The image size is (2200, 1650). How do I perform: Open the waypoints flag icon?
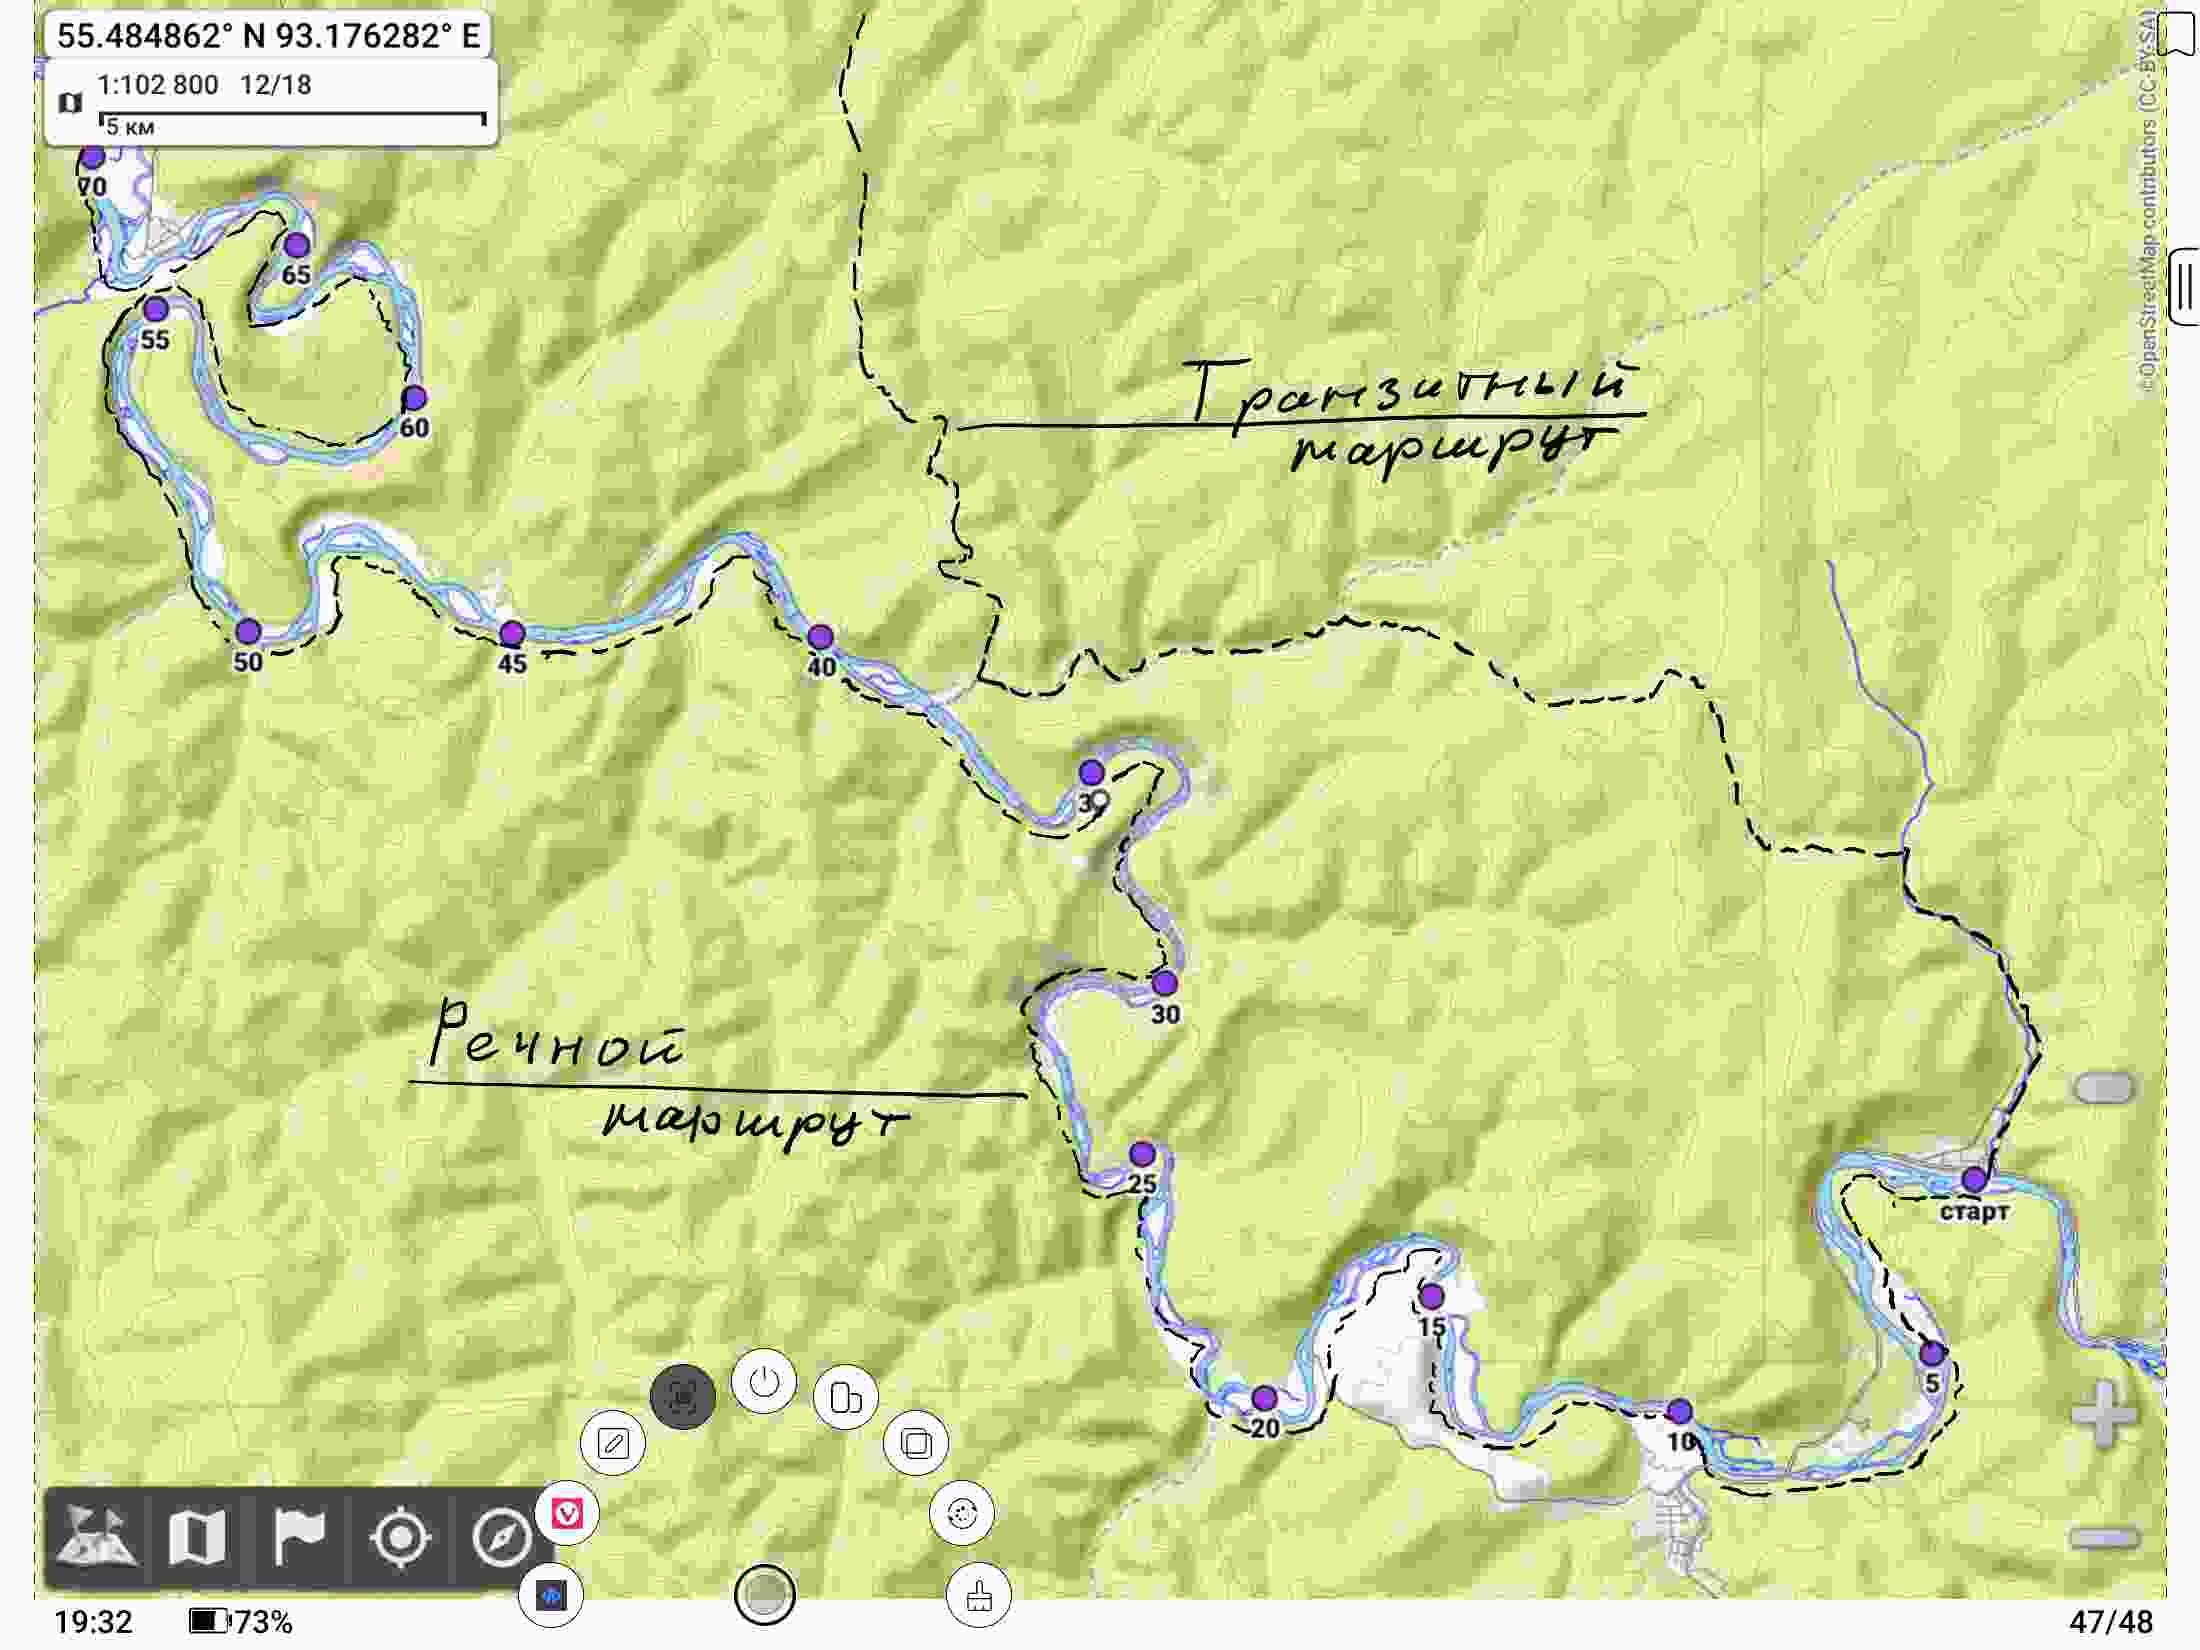tap(298, 1536)
